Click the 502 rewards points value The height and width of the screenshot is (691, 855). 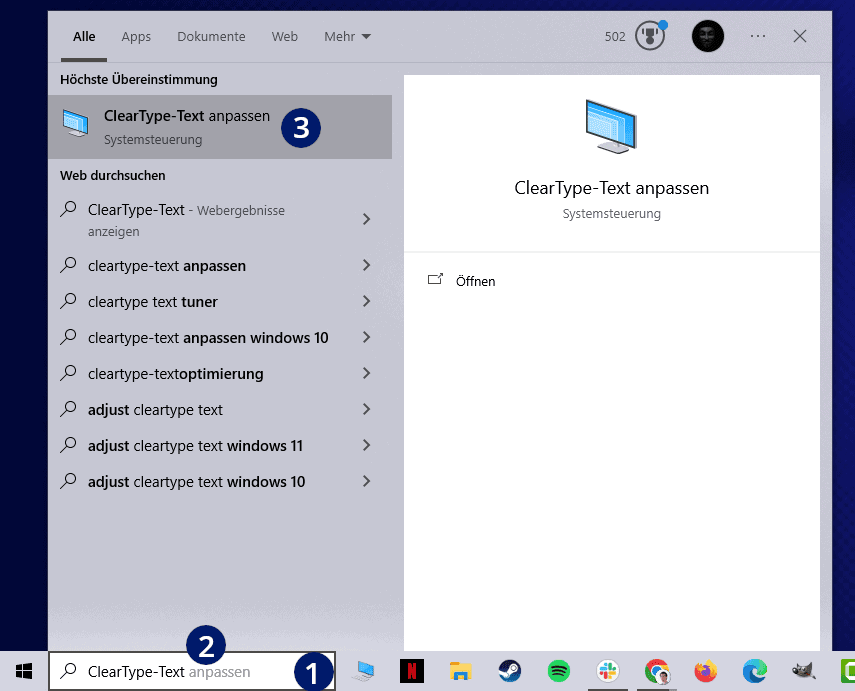point(615,37)
